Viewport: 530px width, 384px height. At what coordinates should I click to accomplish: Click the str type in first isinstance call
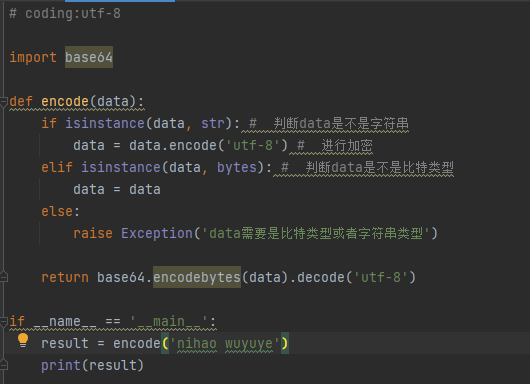213,123
